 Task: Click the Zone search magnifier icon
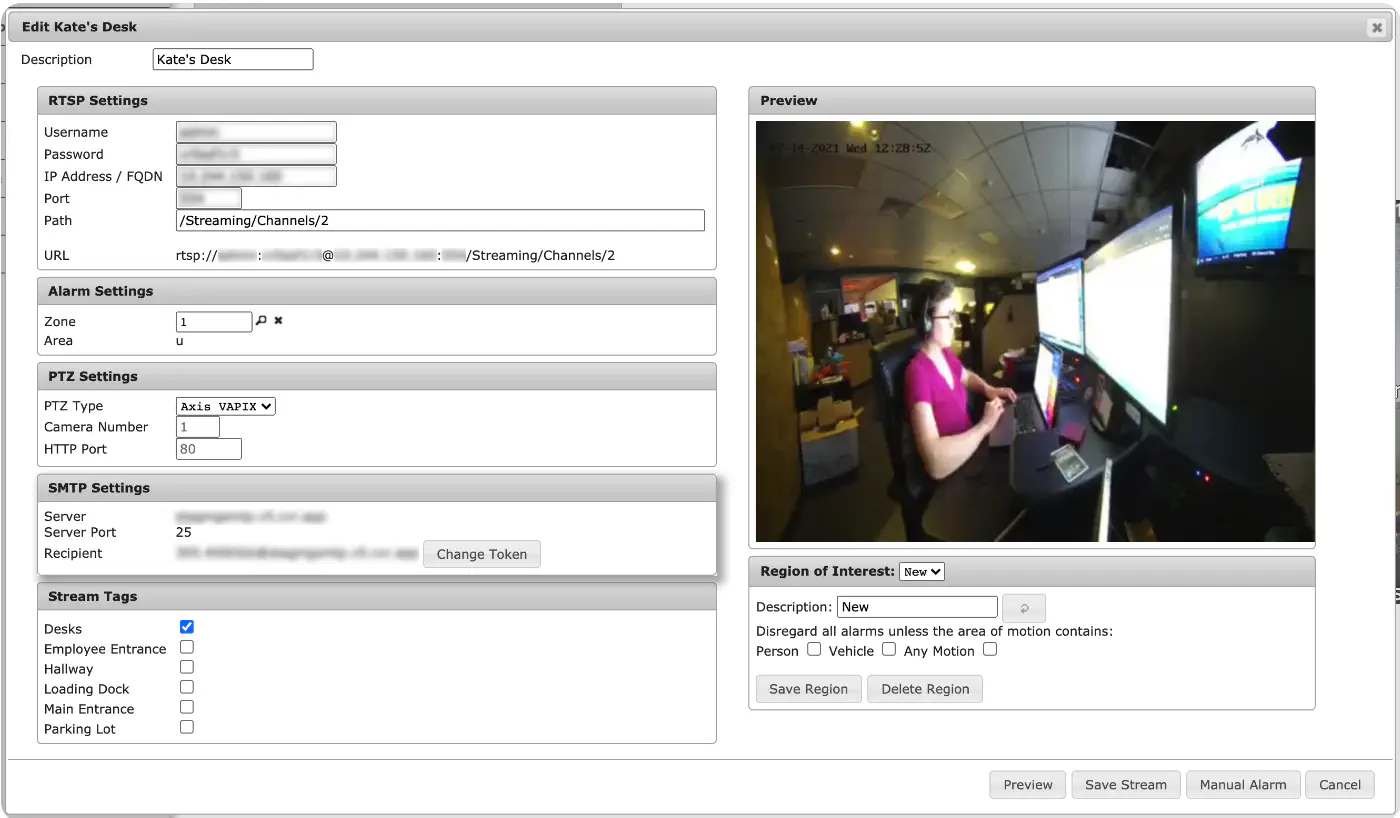[x=262, y=321]
